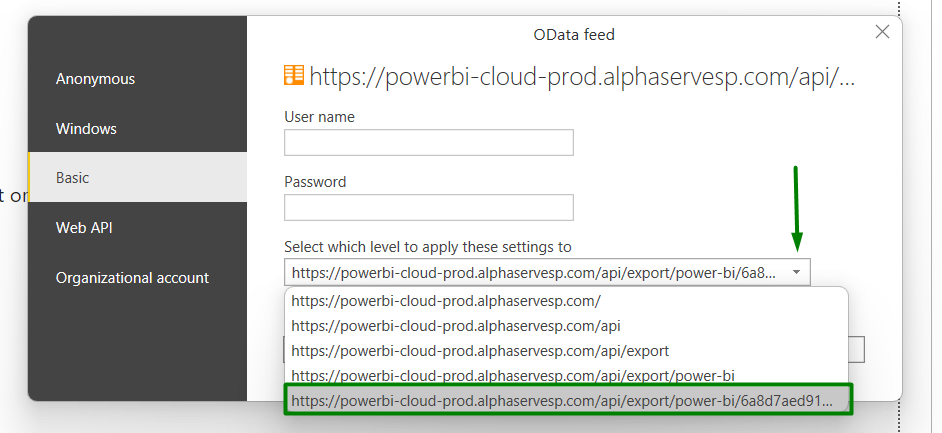Click the OData feed dialog title
The image size is (942, 433).
[x=574, y=35]
